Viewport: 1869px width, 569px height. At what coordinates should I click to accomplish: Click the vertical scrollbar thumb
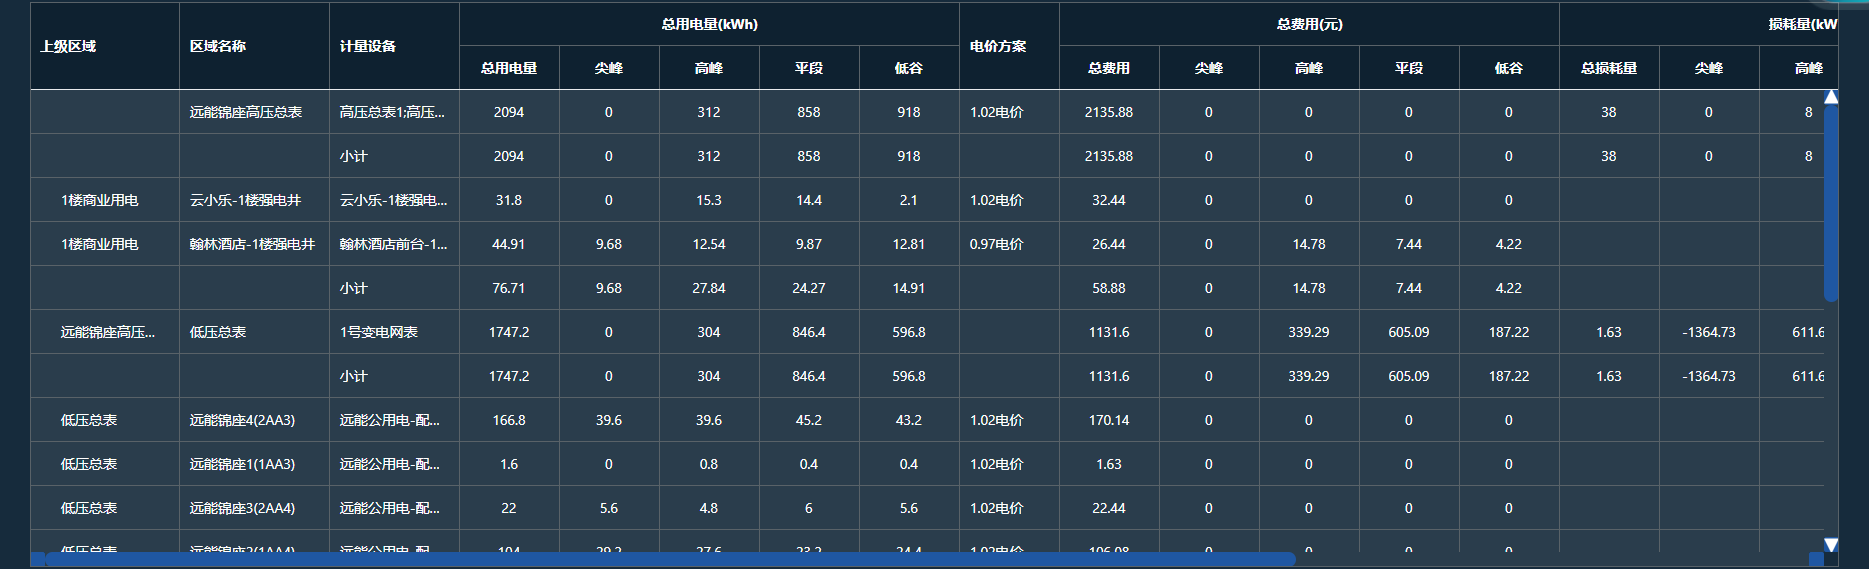tap(1831, 200)
